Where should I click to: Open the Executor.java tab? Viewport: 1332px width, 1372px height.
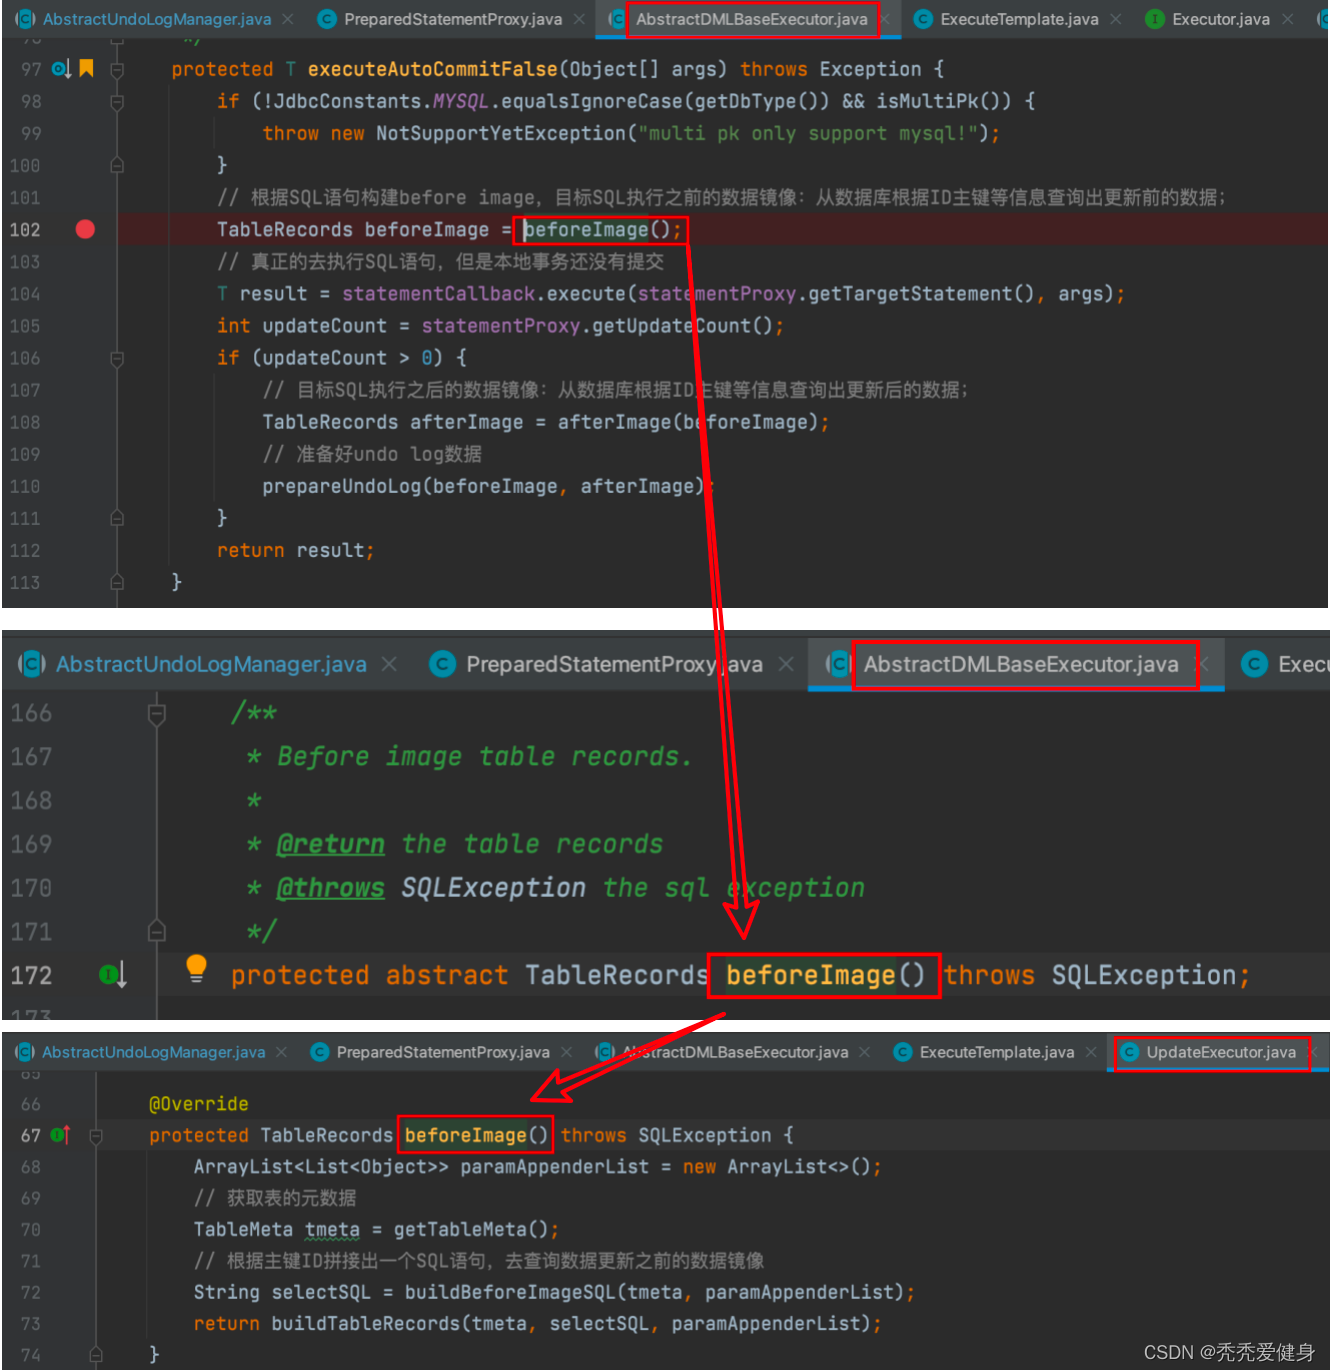point(1220,19)
